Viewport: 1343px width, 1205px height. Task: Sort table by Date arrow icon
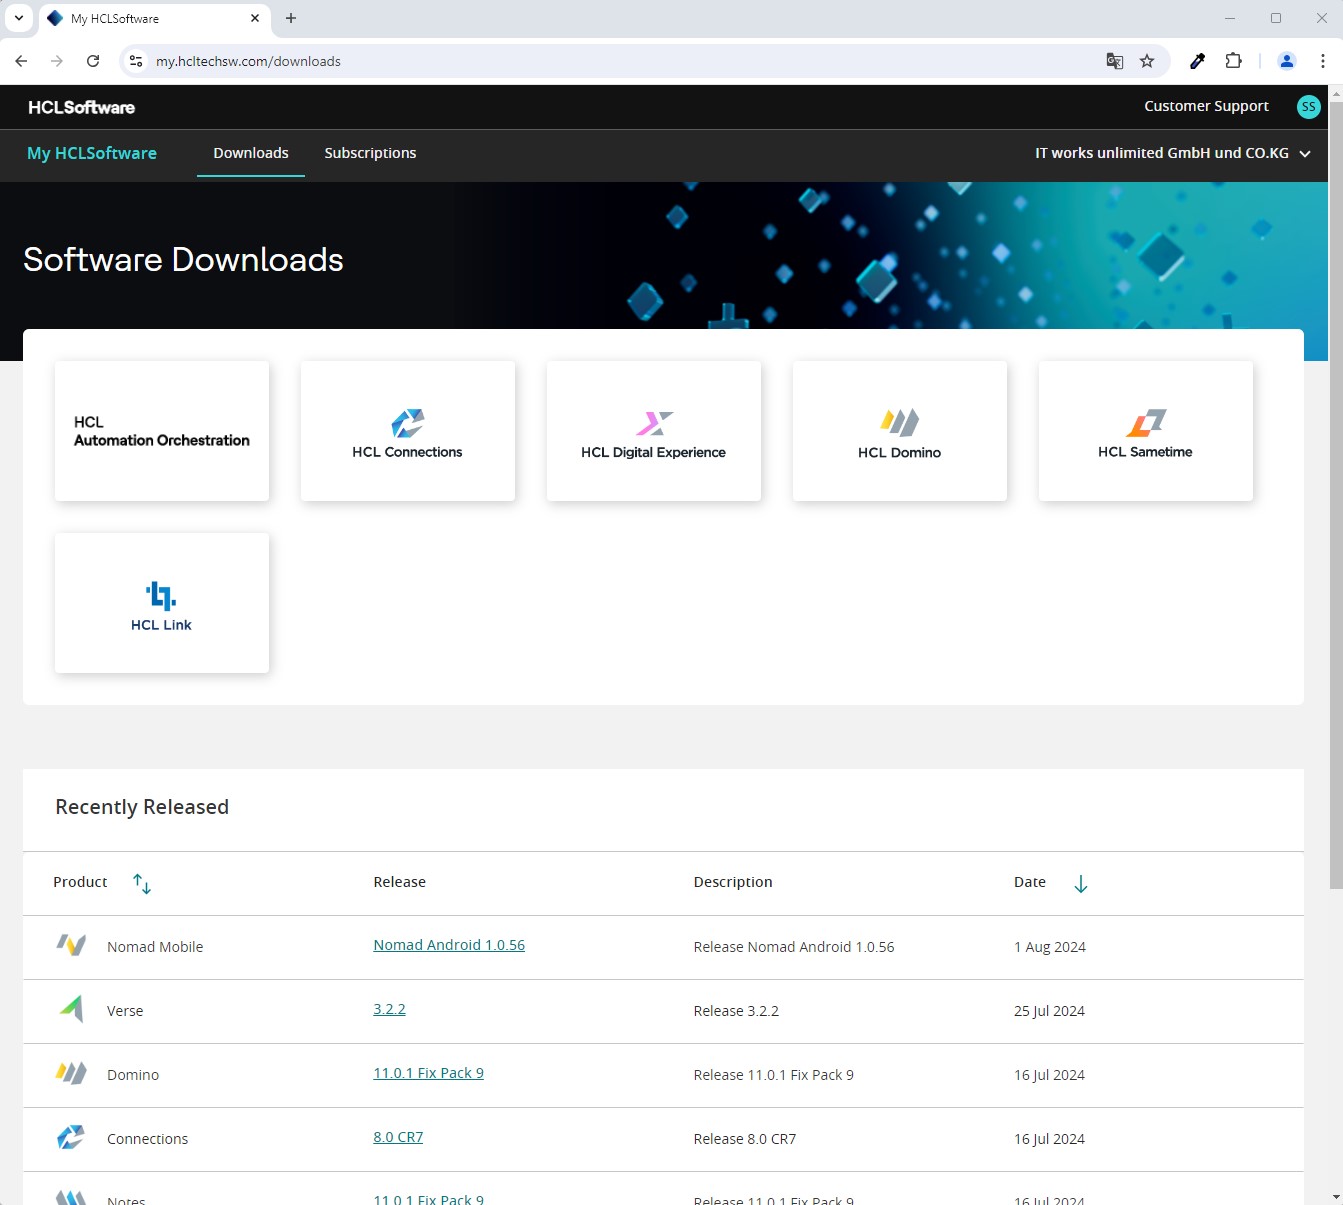(1080, 883)
